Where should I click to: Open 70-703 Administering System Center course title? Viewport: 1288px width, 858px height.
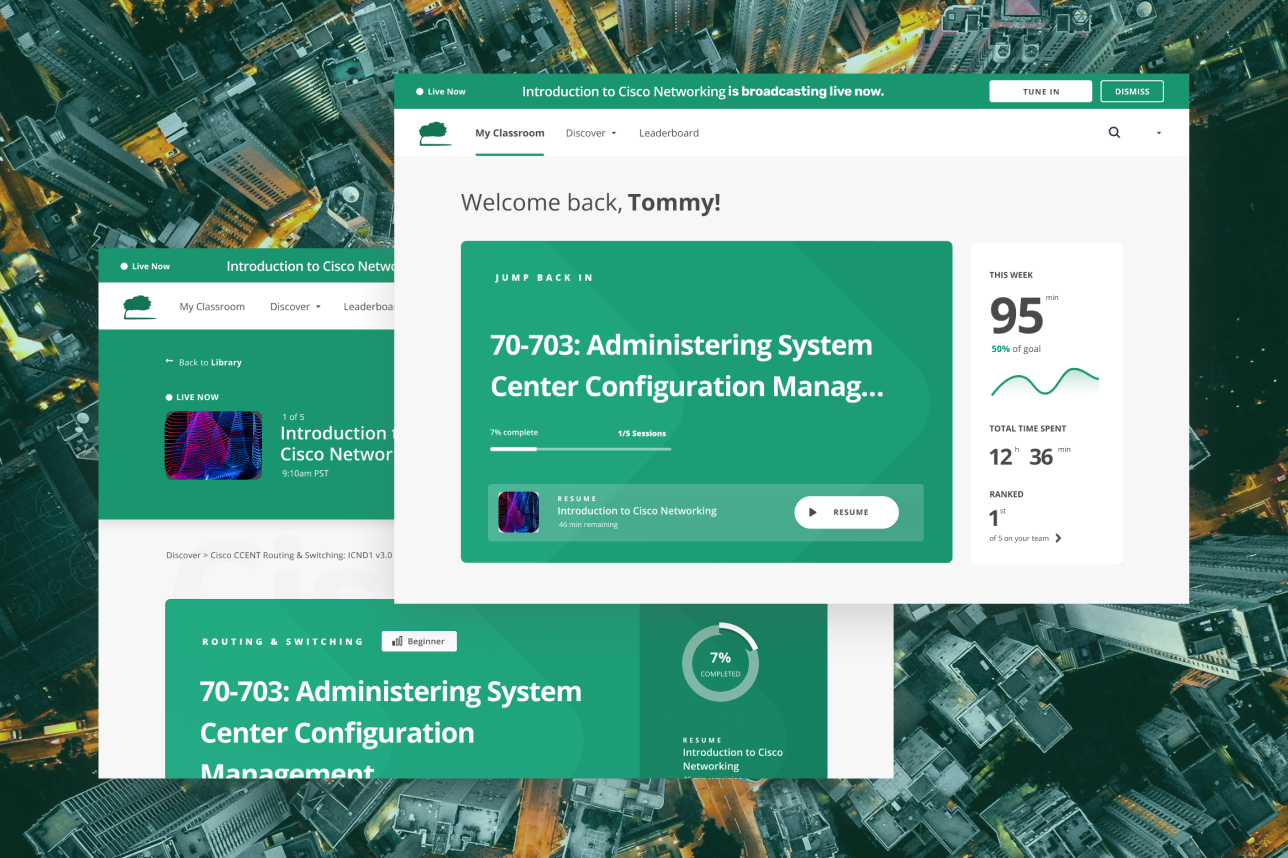pos(687,365)
